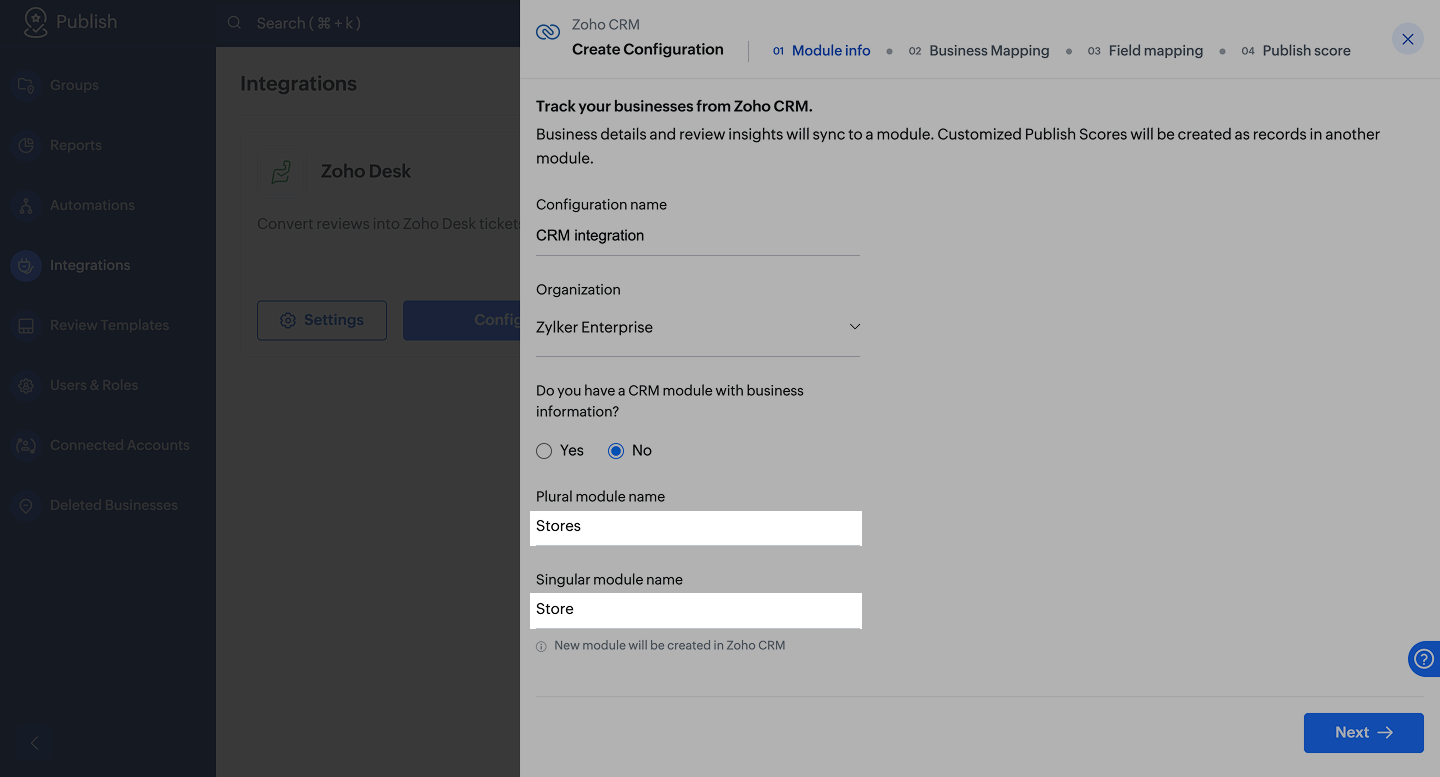This screenshot has height=777, width=1440.
Task: Click the Groups sidebar icon
Action: tap(26, 85)
